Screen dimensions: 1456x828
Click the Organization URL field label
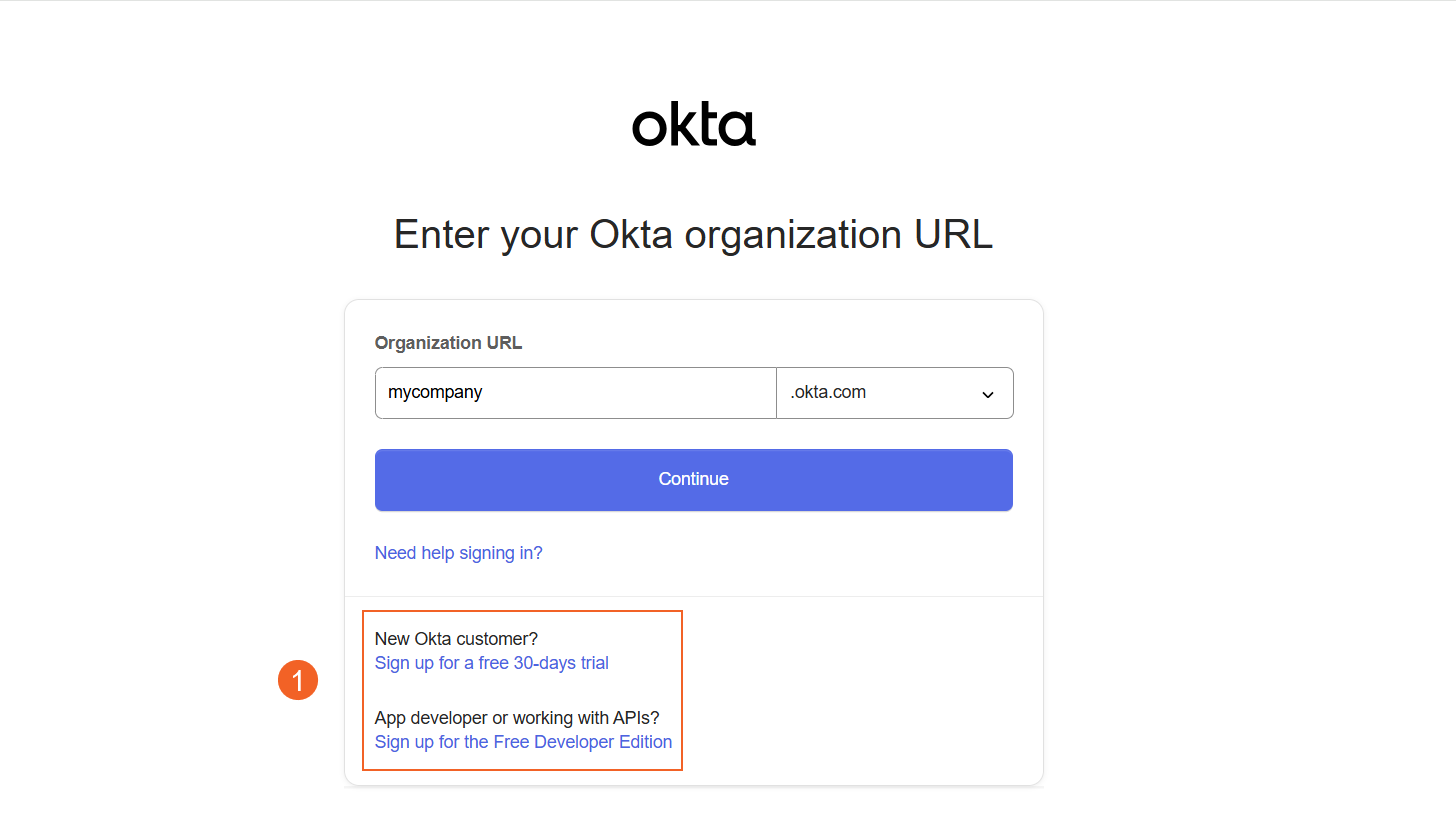(448, 343)
